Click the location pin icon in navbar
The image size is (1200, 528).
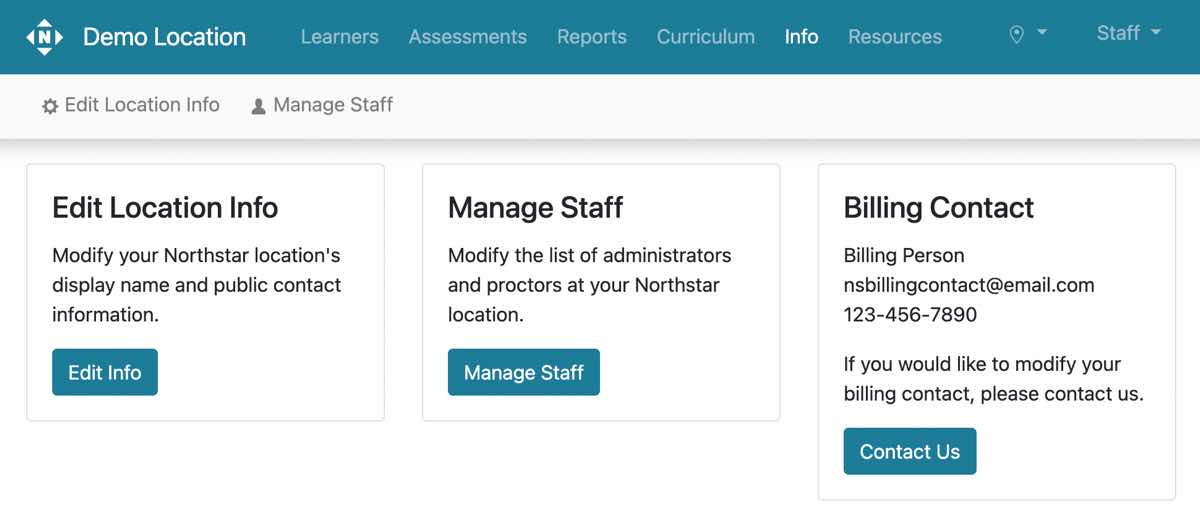click(x=1017, y=35)
